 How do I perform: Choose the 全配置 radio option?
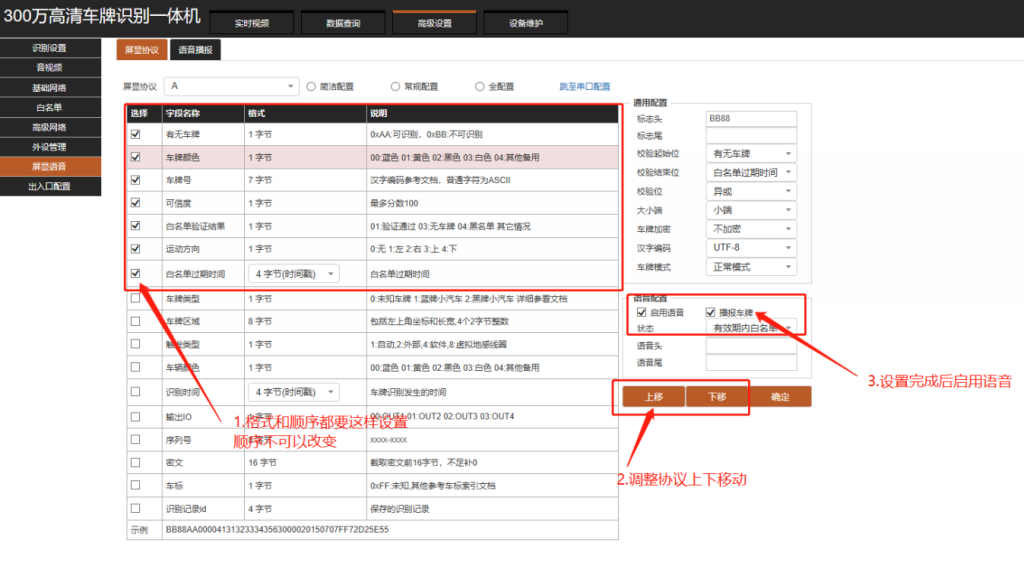tap(480, 87)
